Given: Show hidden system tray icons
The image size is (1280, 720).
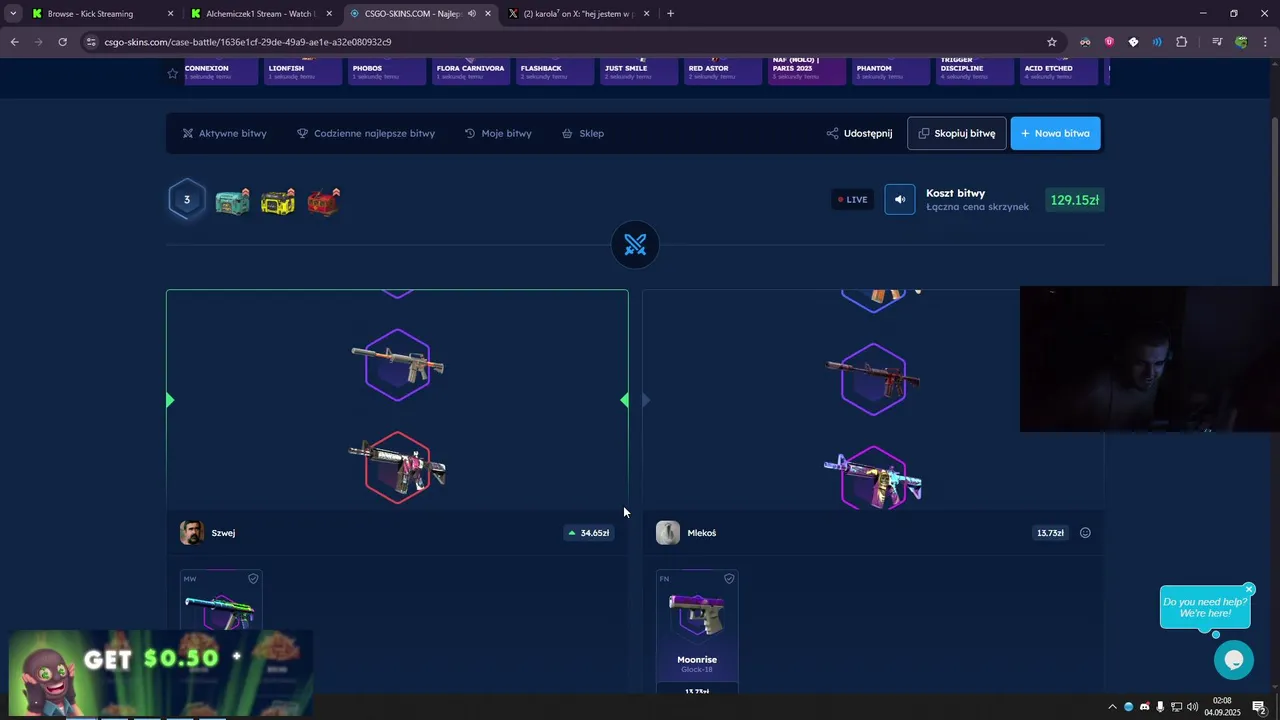Looking at the screenshot, I should tap(1112, 707).
